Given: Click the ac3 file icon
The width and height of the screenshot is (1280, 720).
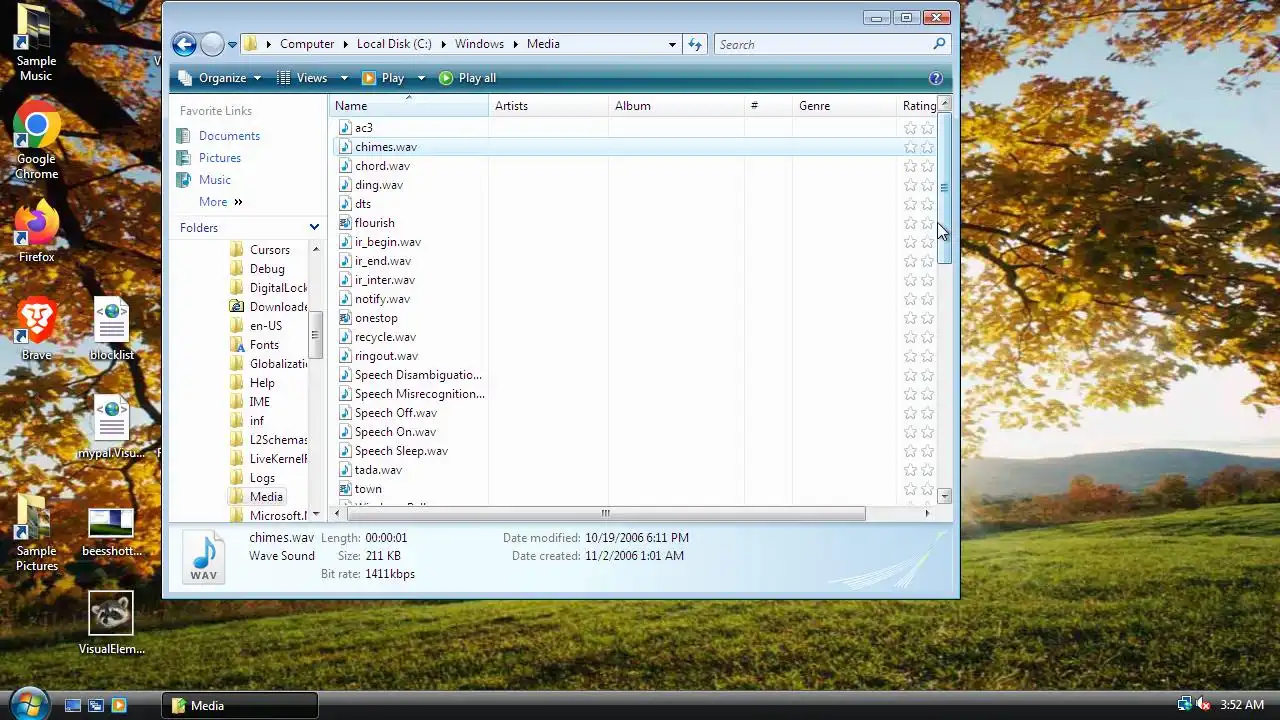Looking at the screenshot, I should (x=345, y=128).
